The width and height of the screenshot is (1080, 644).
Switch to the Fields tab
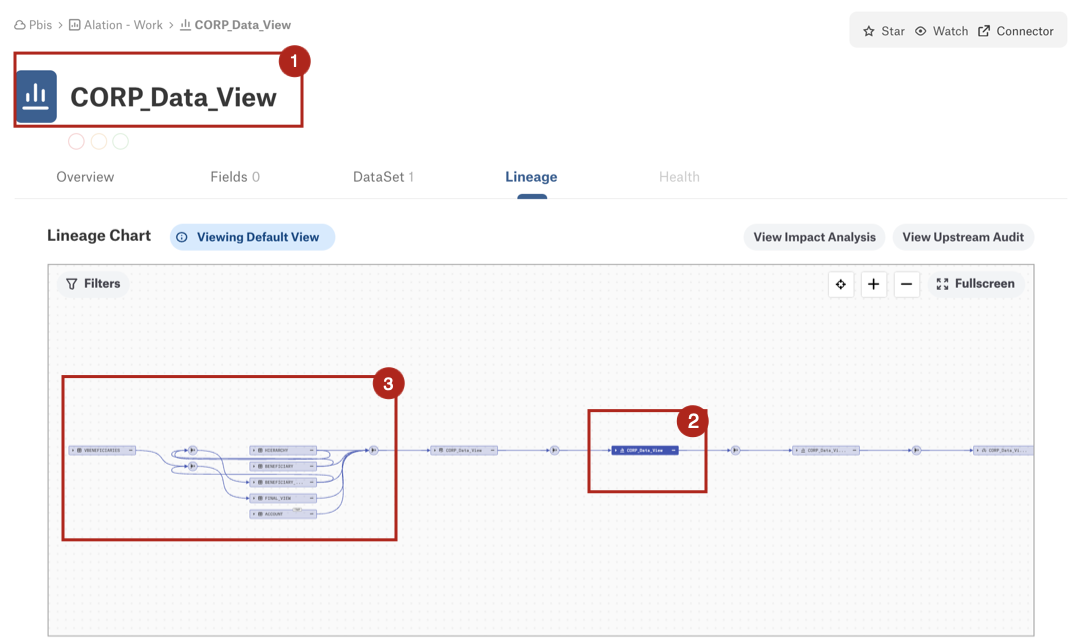pos(235,177)
